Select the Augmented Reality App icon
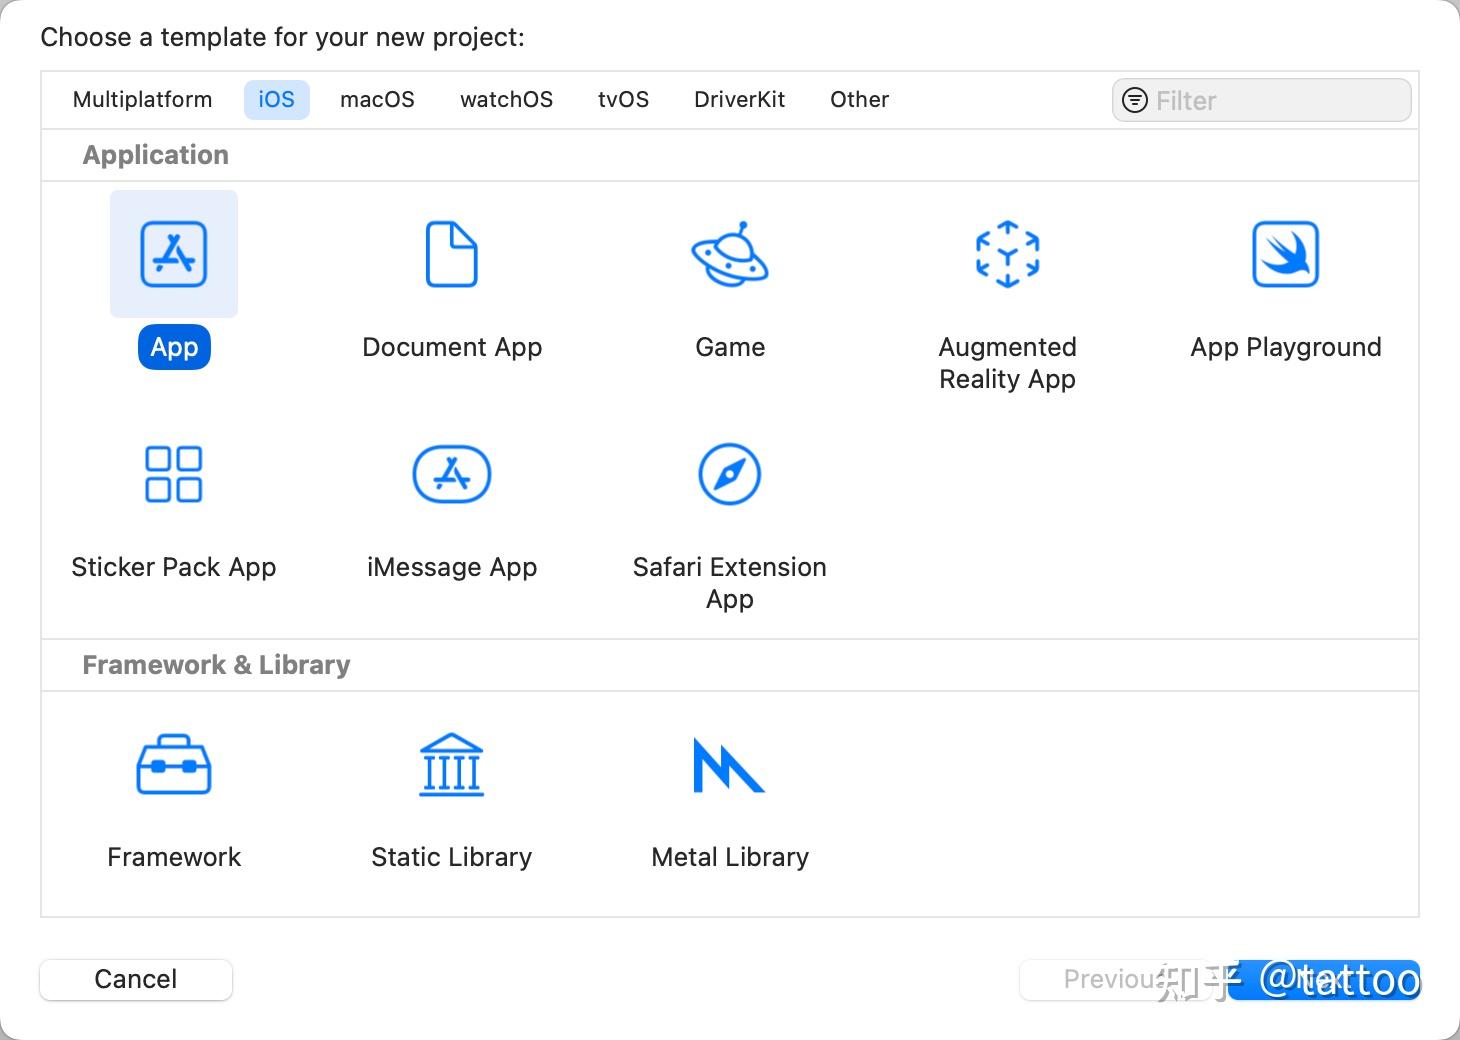The image size is (1460, 1040). [1007, 254]
